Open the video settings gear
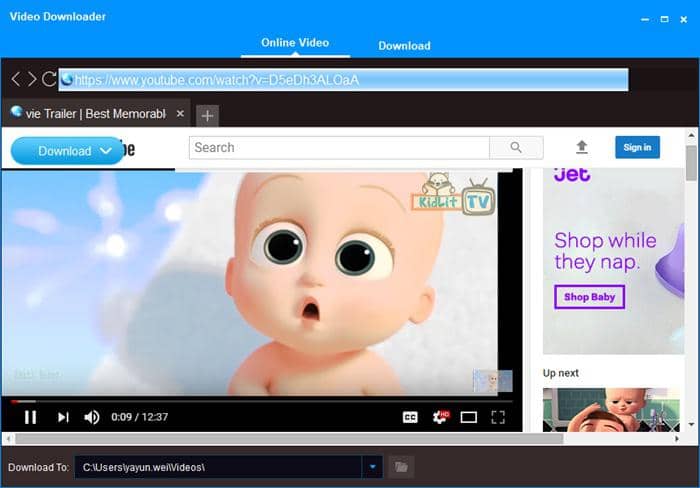The height and width of the screenshot is (488, 700). click(439, 417)
